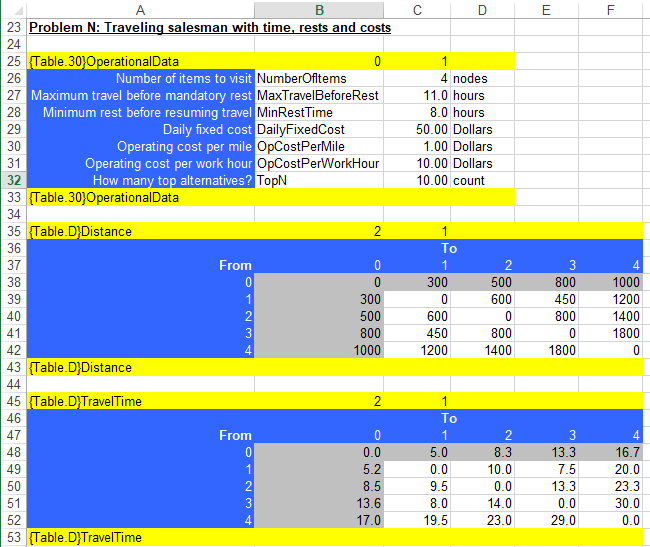Click row 32 header
This screenshot has height=547, width=650.
coord(12,181)
